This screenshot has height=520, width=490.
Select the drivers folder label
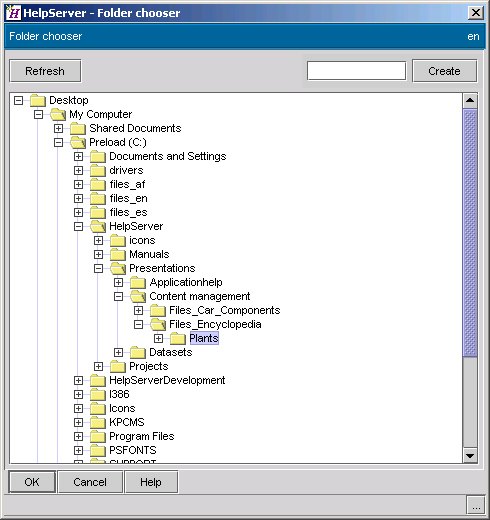[x=126, y=170]
